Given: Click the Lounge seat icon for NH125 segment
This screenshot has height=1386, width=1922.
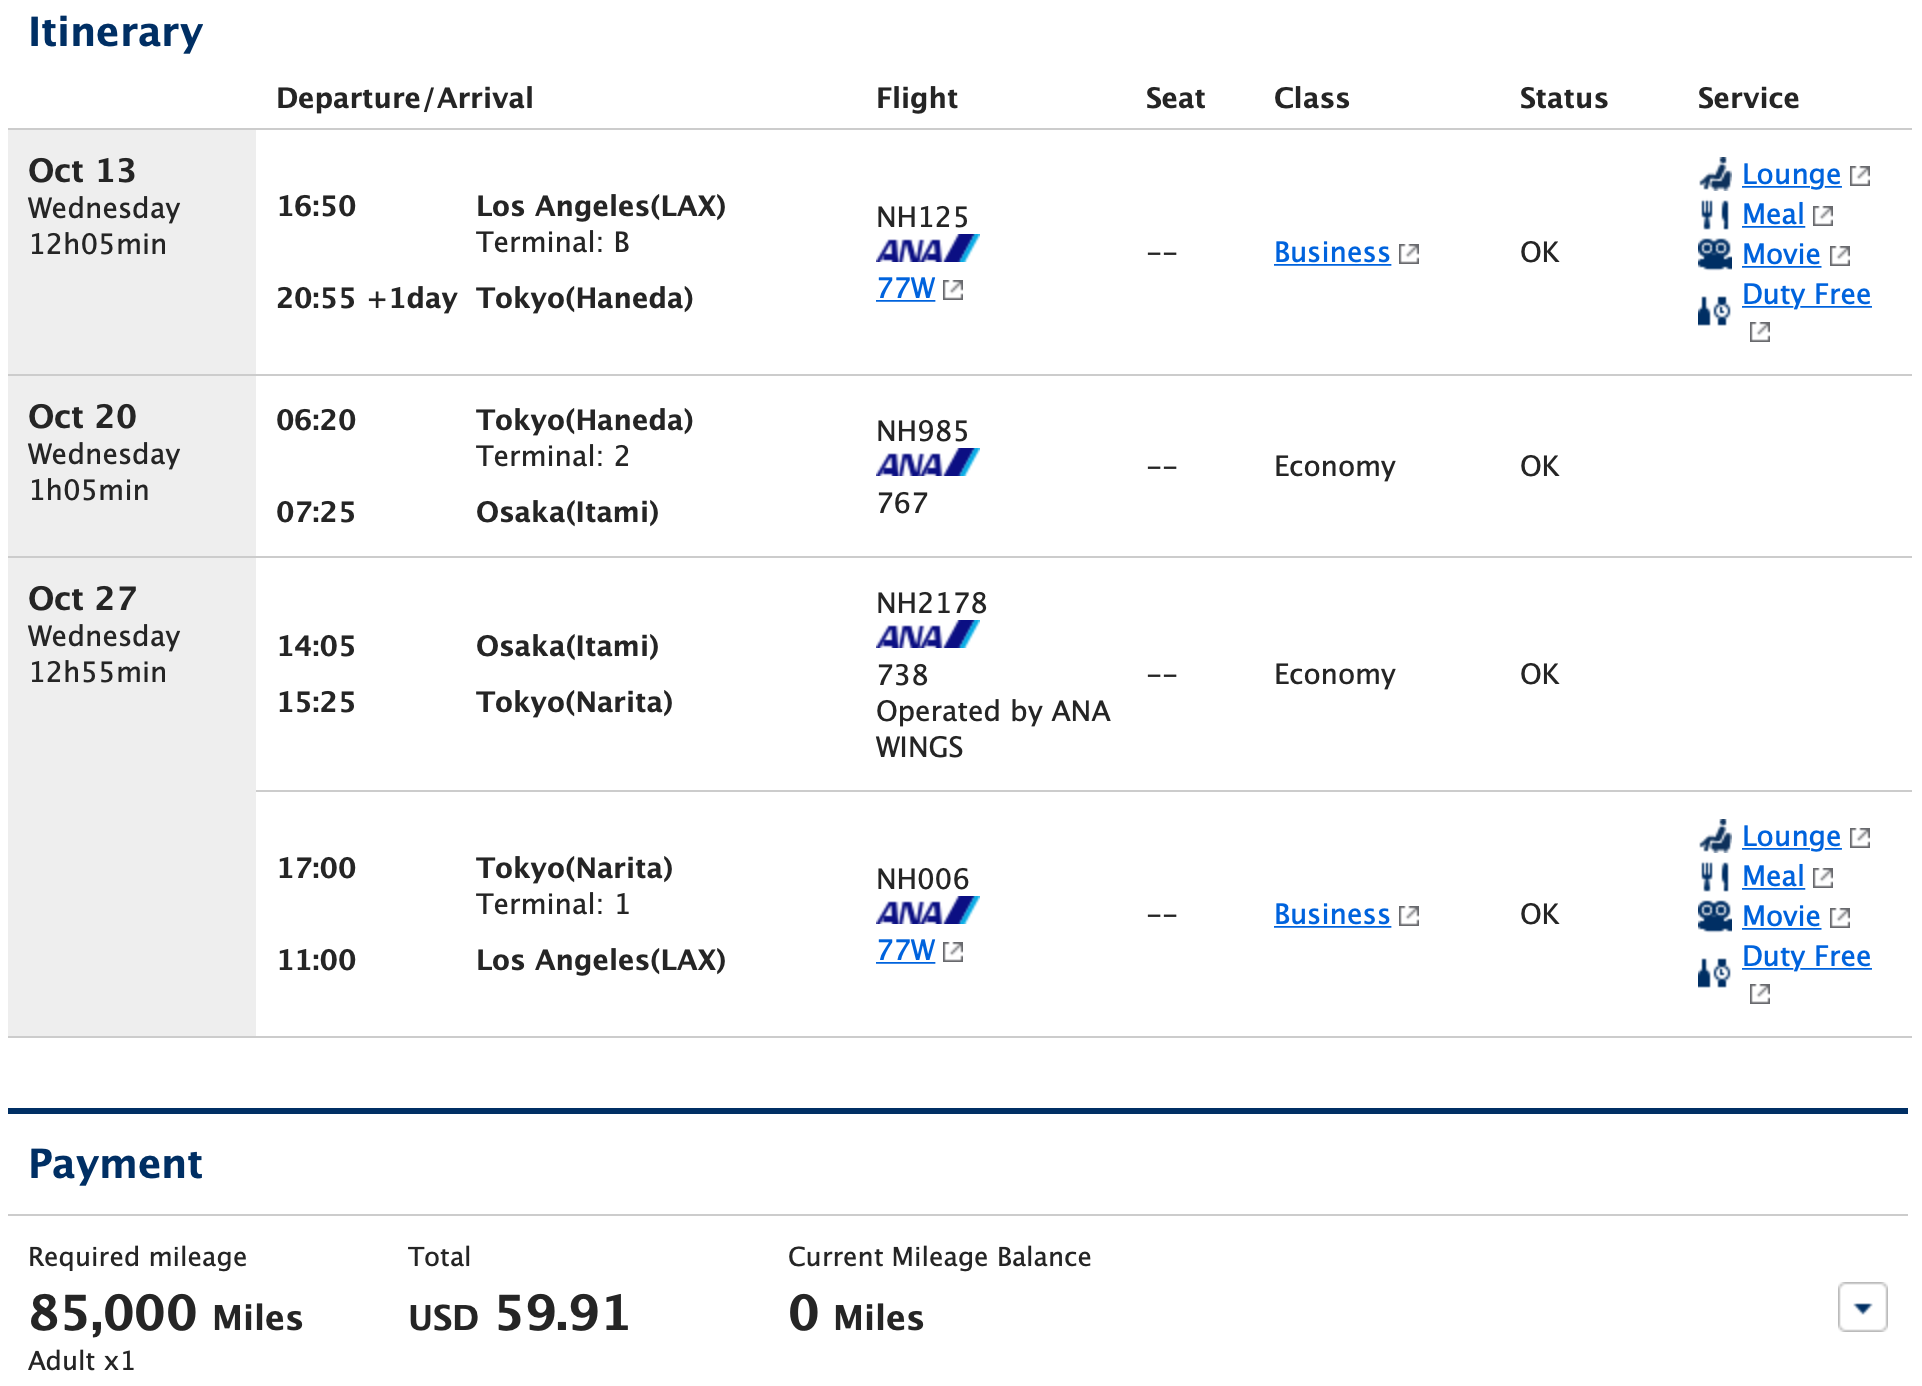Looking at the screenshot, I should [x=1713, y=173].
